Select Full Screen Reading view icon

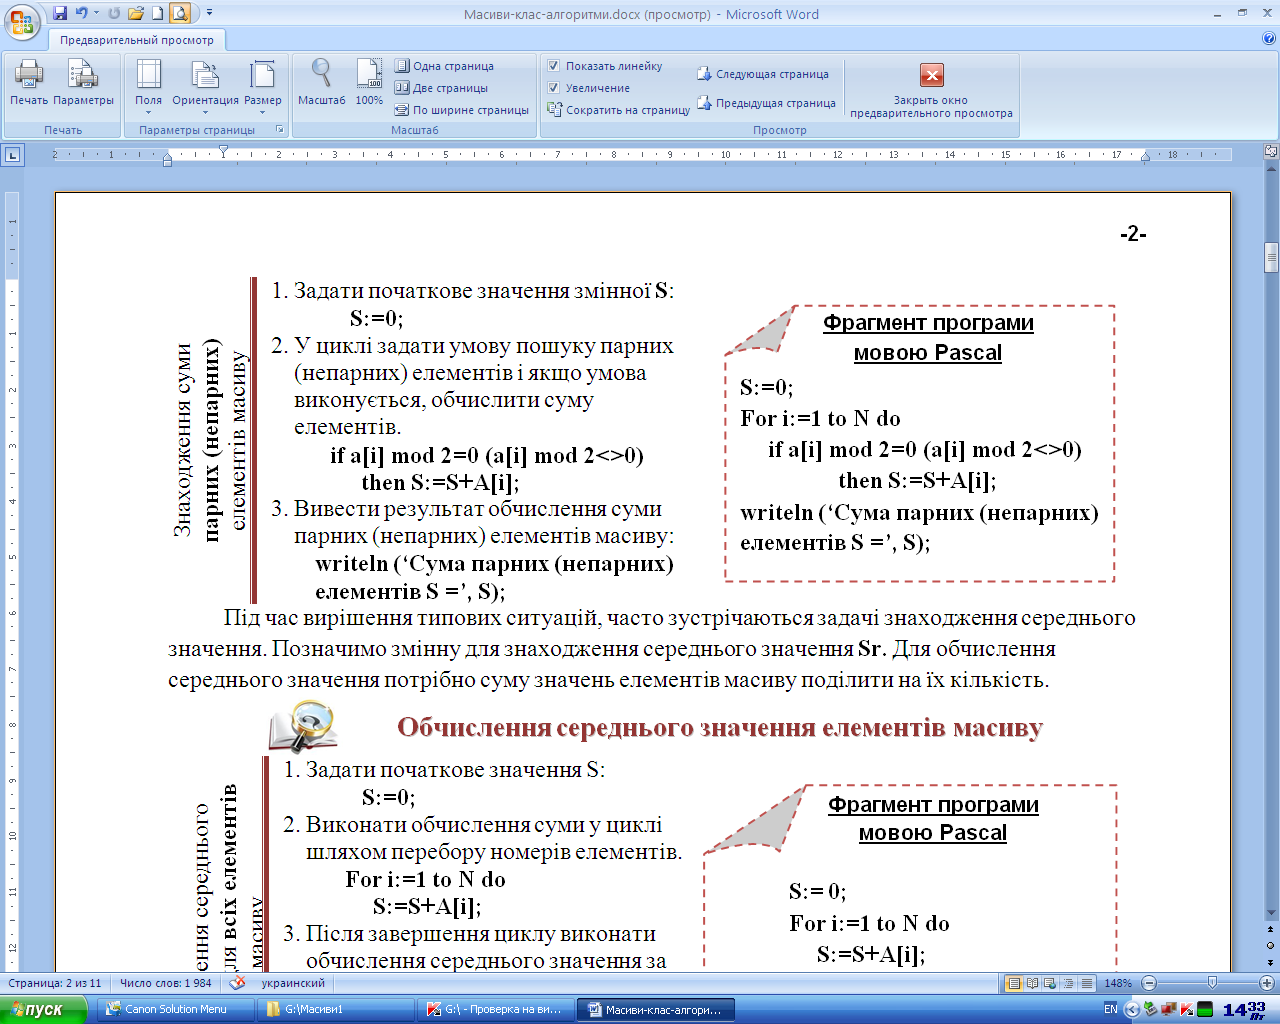(1033, 983)
